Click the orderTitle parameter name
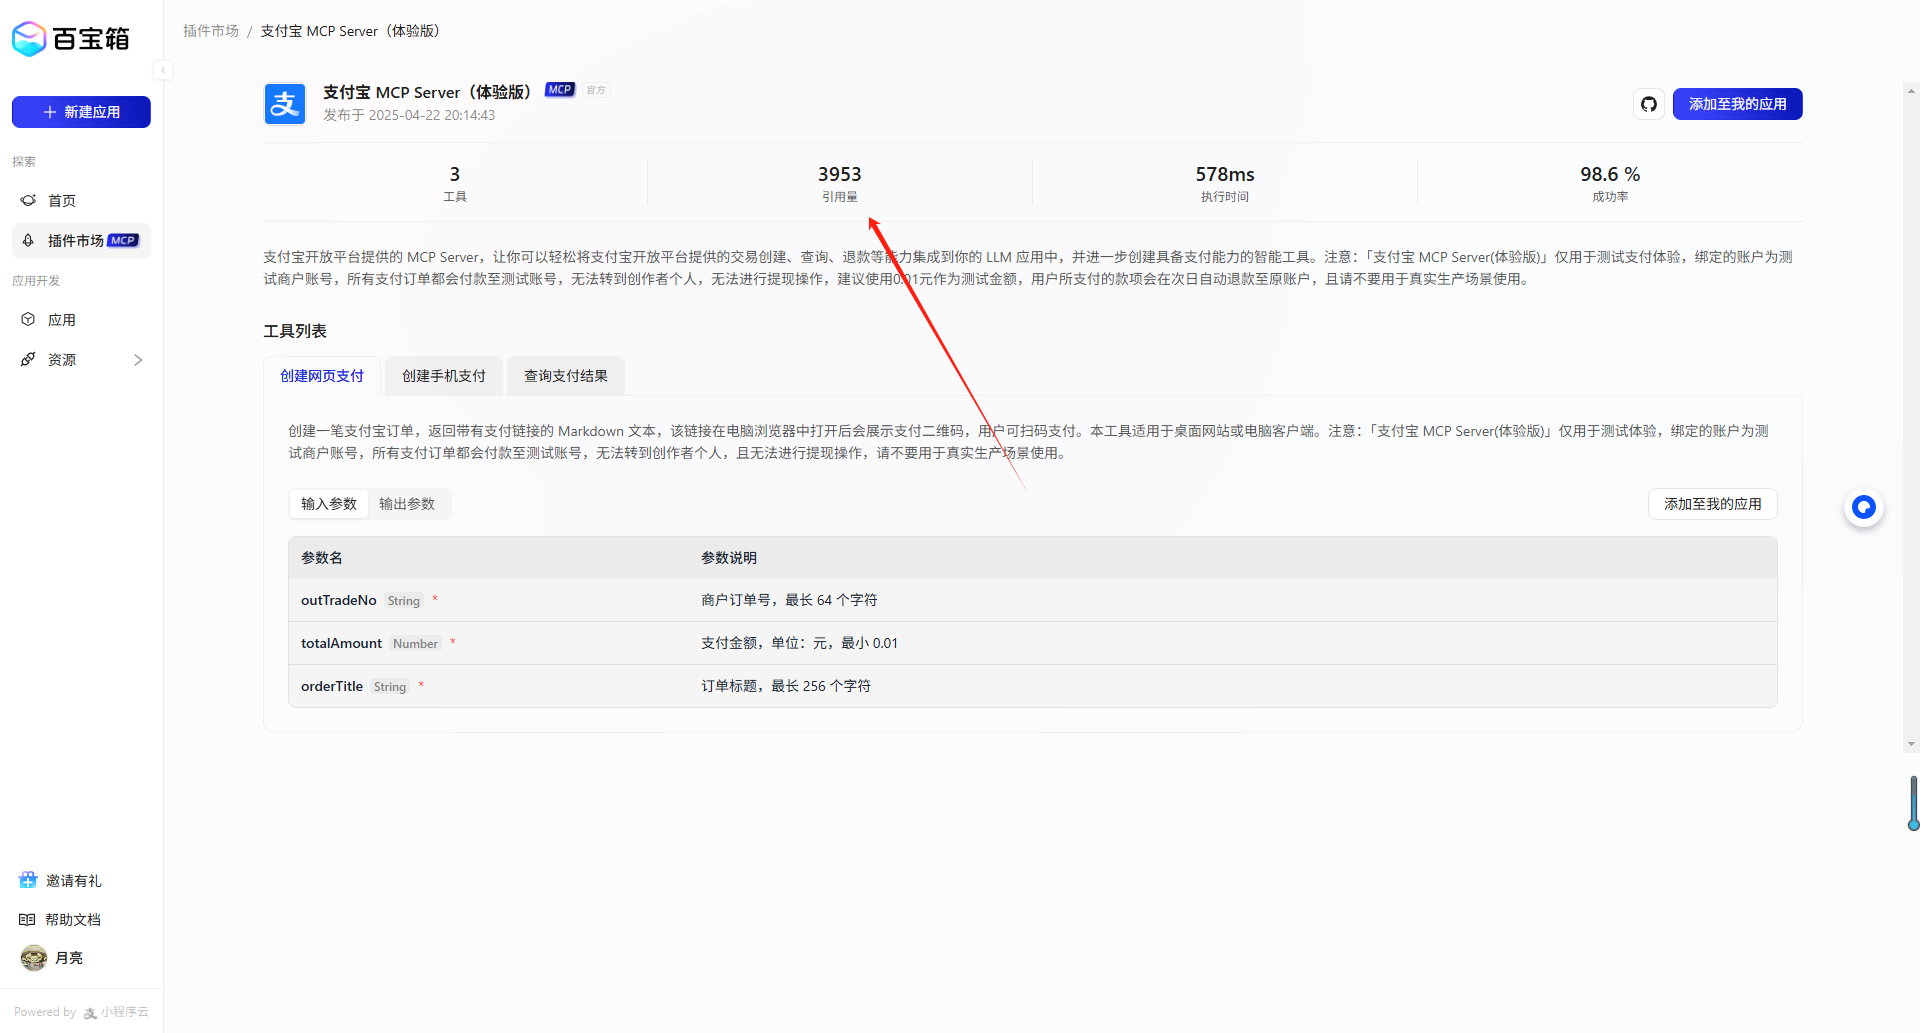Viewport: 1920px width, 1033px height. pos(332,686)
